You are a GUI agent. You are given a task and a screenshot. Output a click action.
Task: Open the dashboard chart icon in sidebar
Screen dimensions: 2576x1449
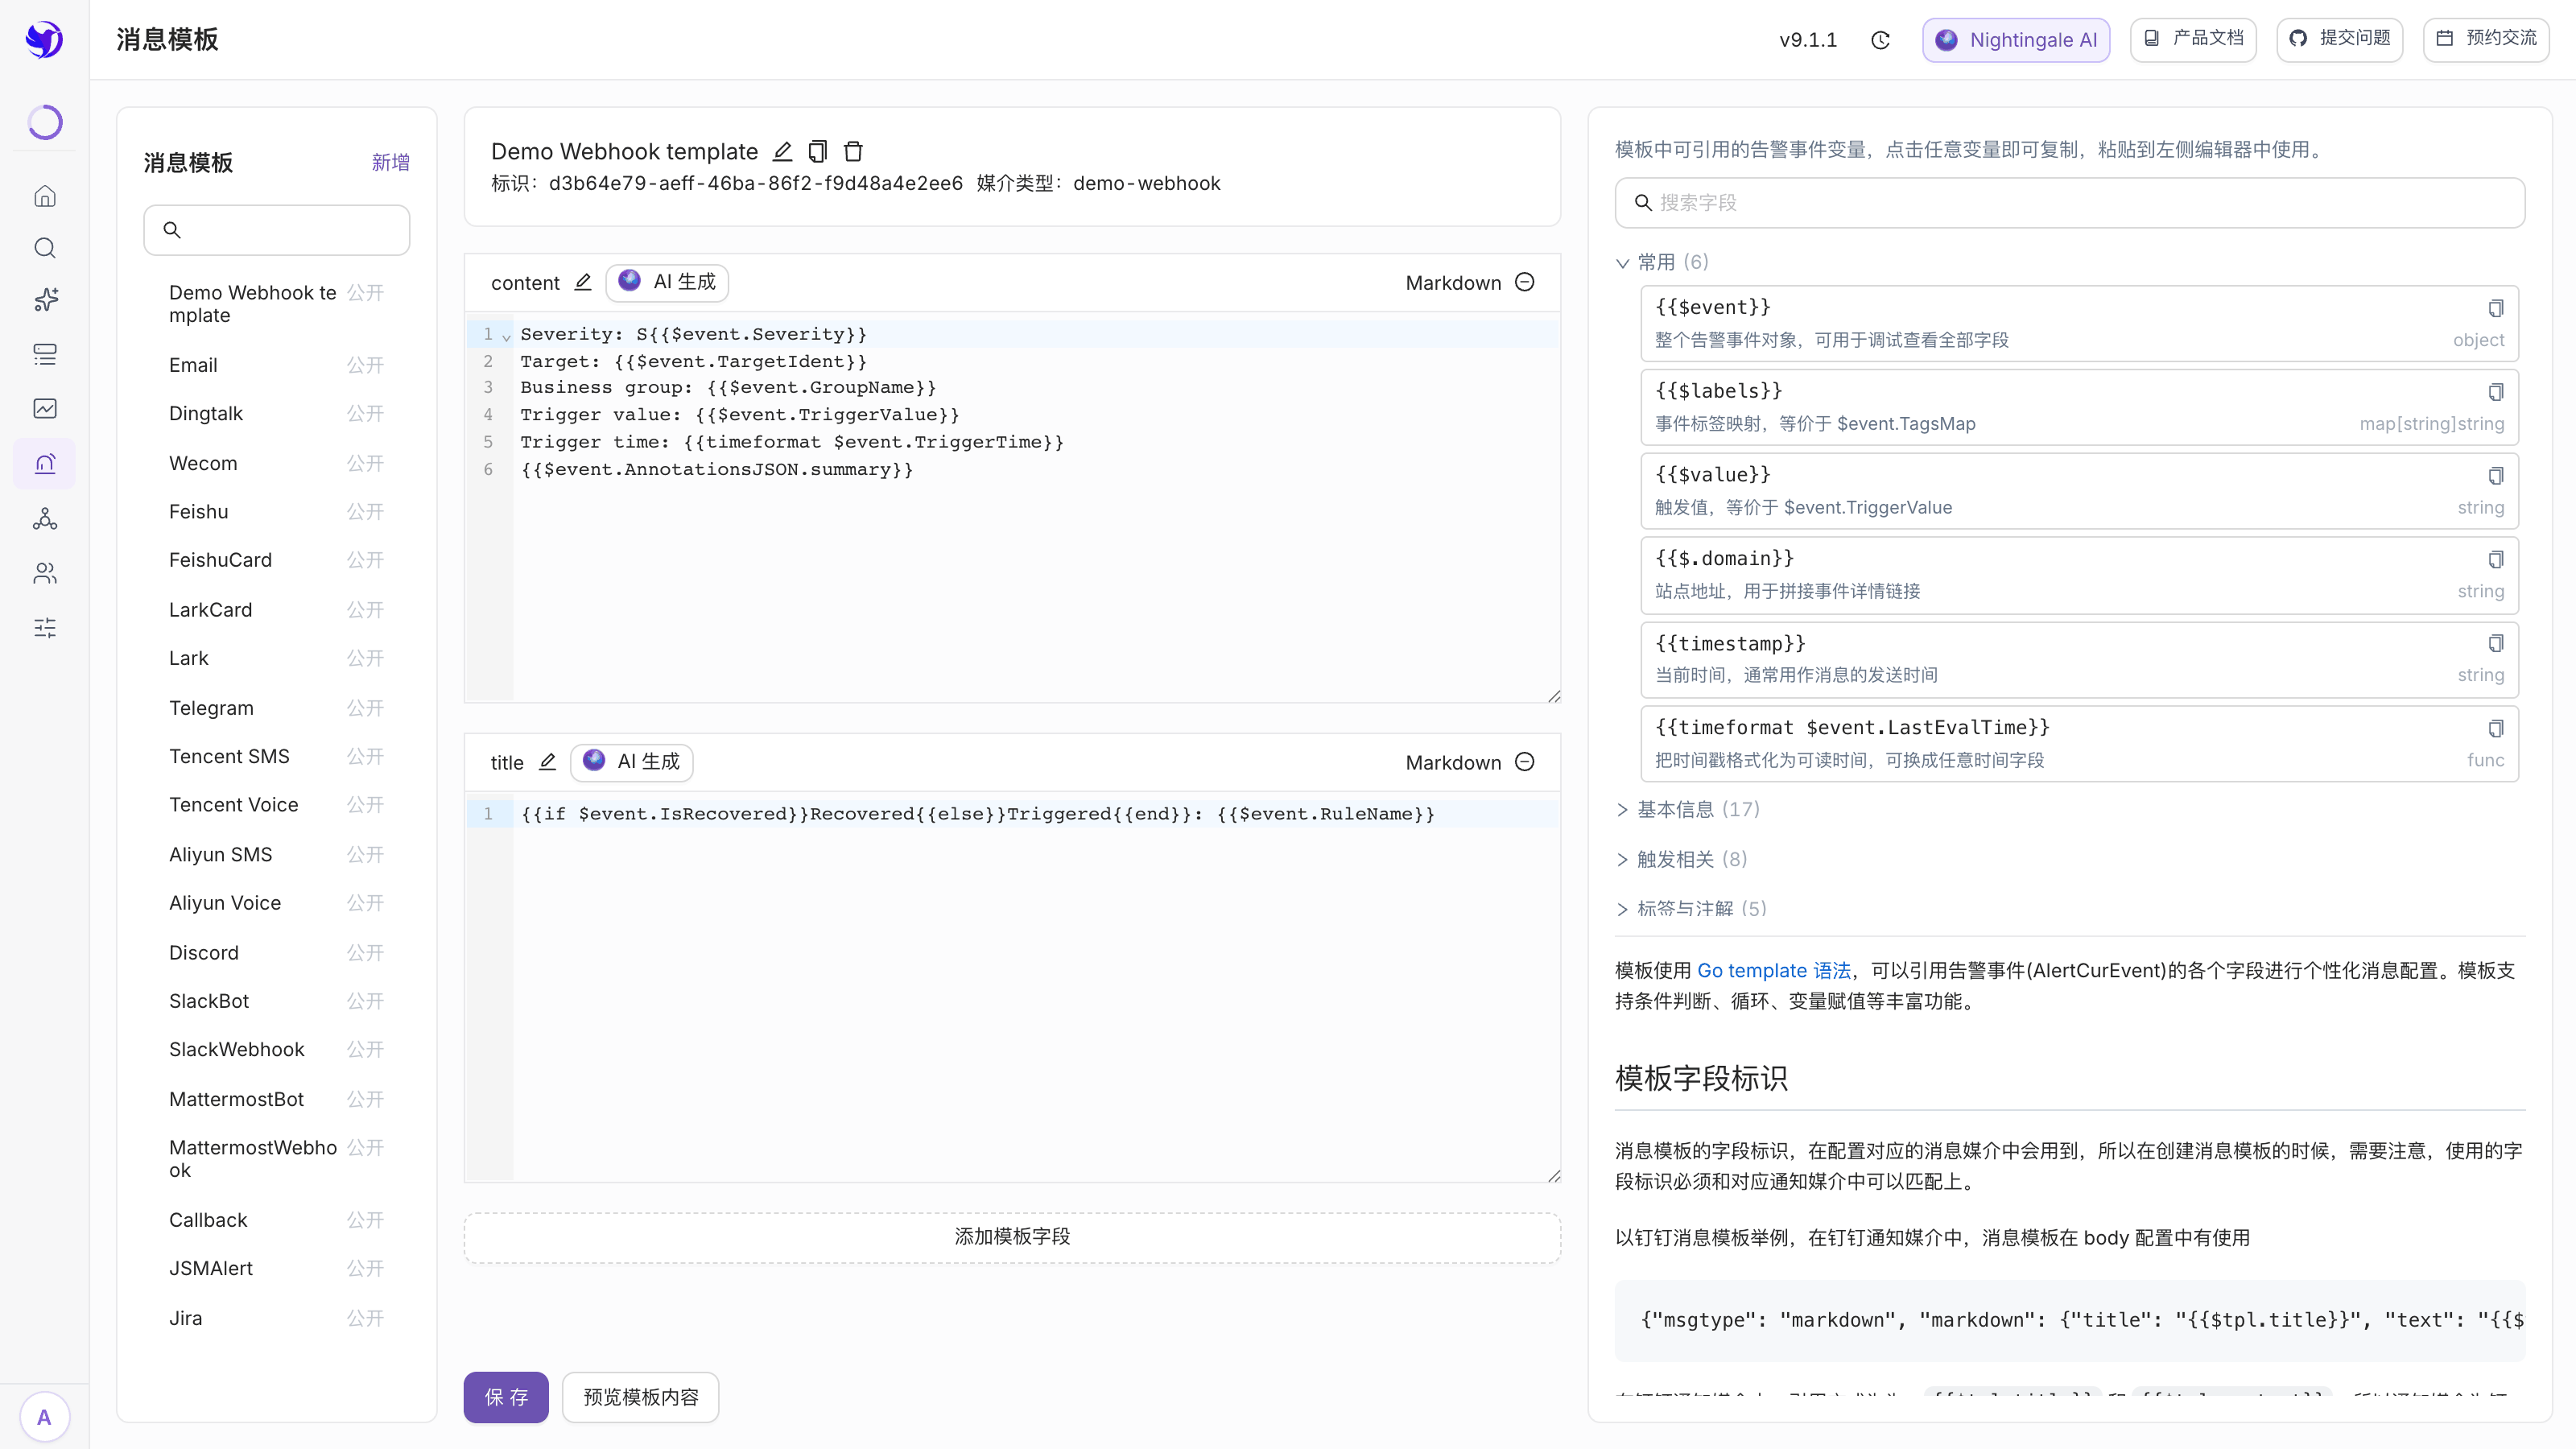[45, 408]
